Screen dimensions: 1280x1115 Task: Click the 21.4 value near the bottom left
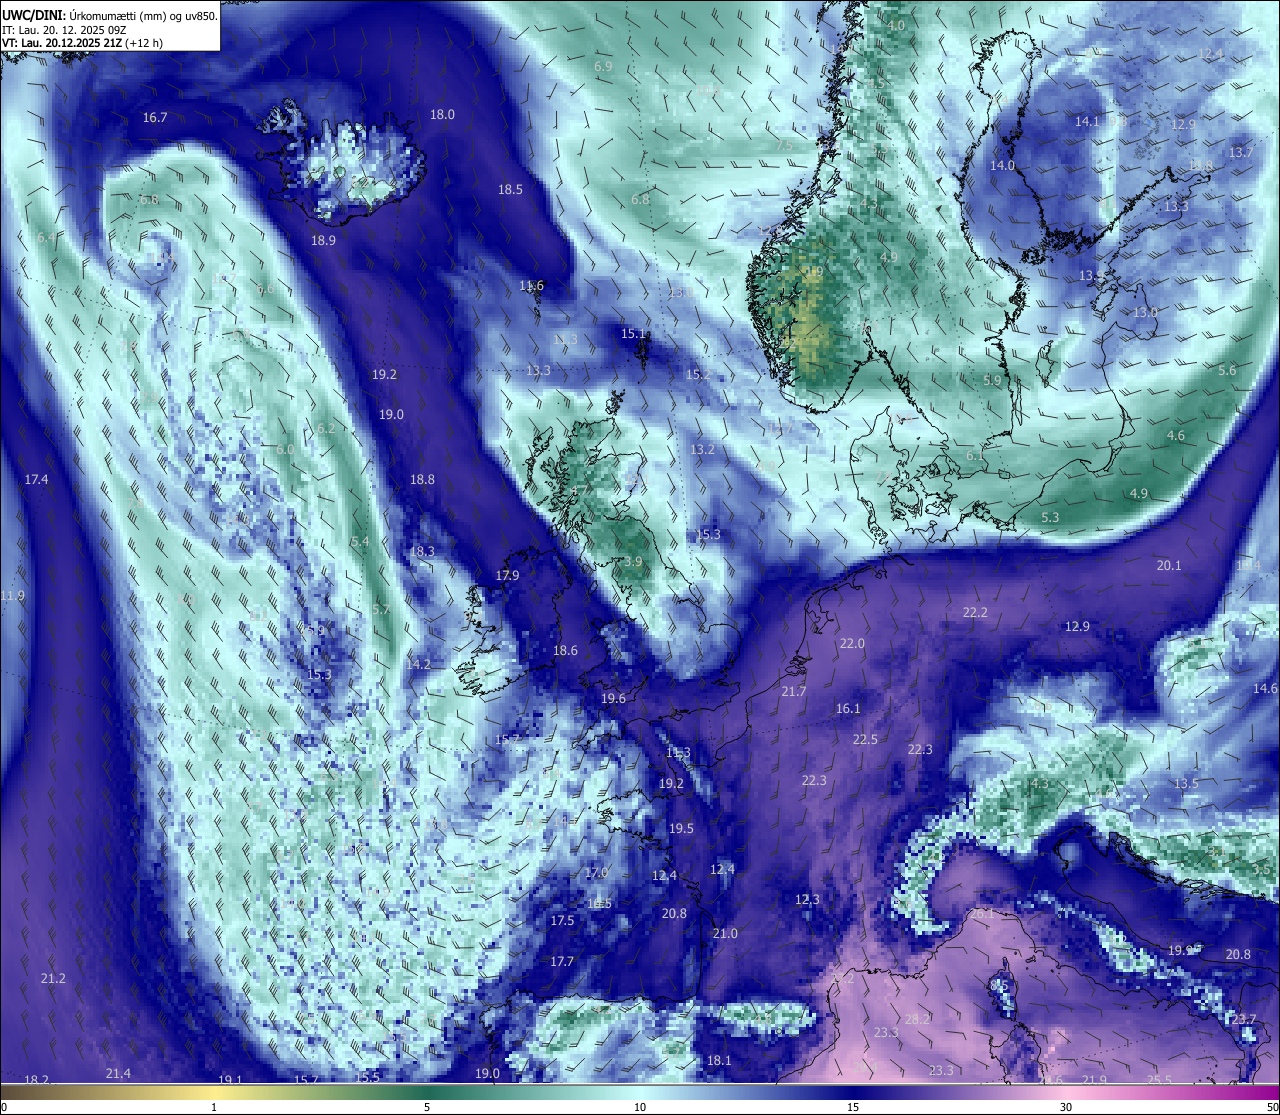[x=118, y=1074]
